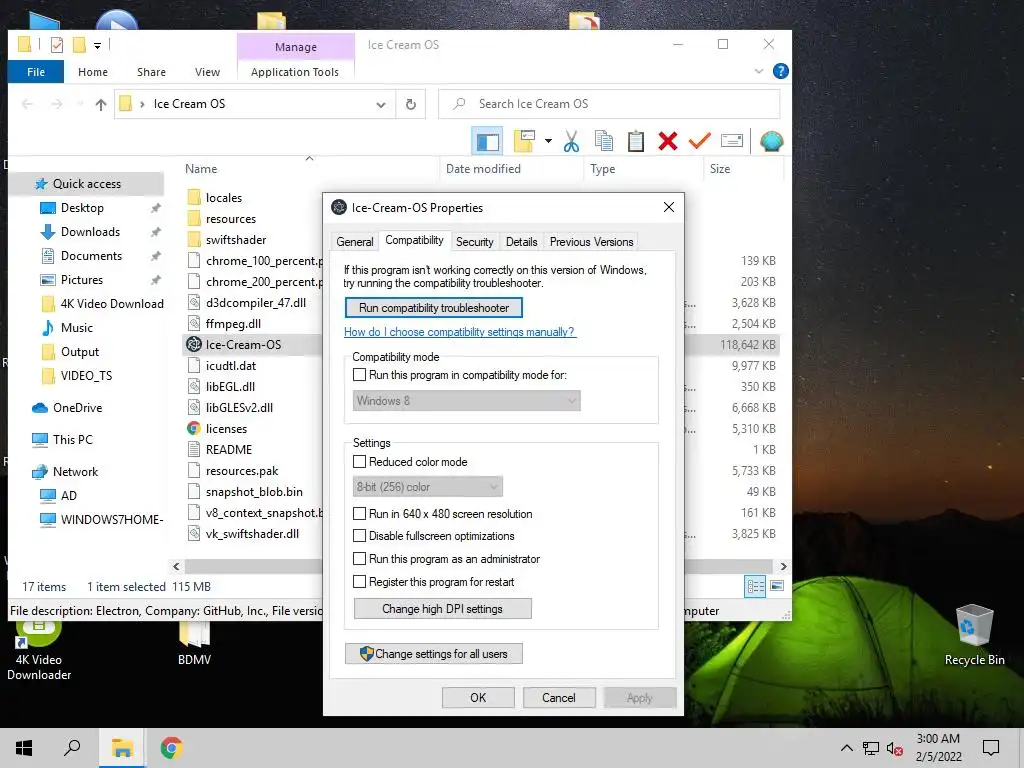Click the Rename icon in the toolbar

(x=731, y=141)
